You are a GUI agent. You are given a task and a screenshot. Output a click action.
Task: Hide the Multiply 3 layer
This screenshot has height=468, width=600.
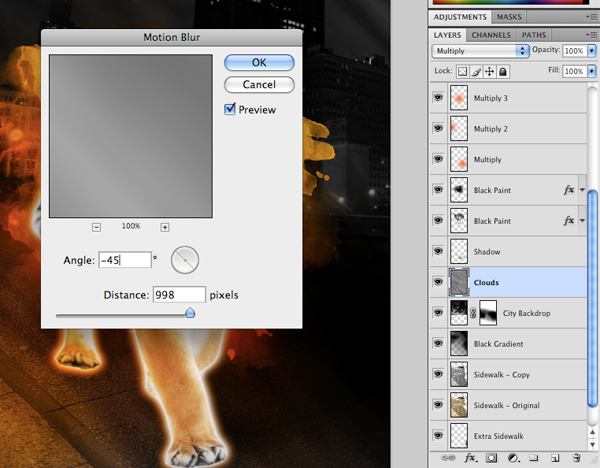438,98
